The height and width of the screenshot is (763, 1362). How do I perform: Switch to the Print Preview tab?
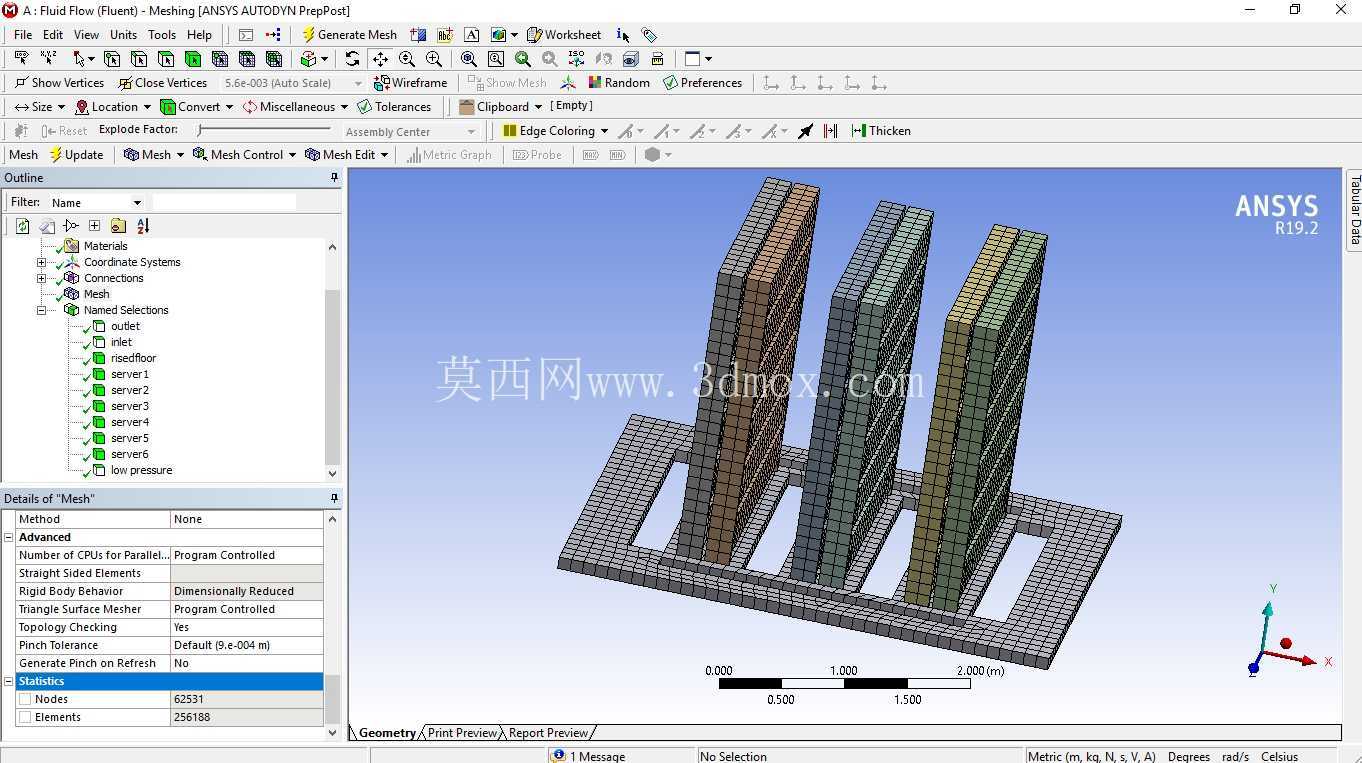[x=462, y=733]
